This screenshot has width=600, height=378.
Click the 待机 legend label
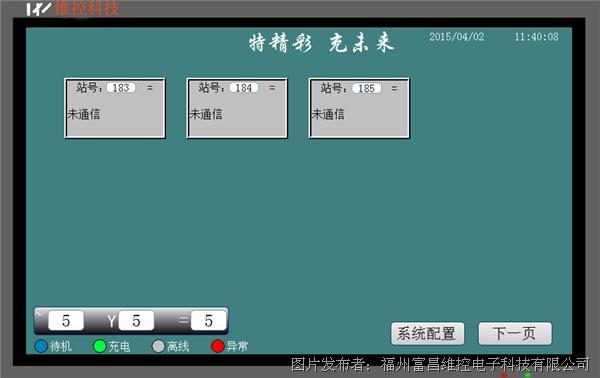pyautogui.click(x=60, y=347)
